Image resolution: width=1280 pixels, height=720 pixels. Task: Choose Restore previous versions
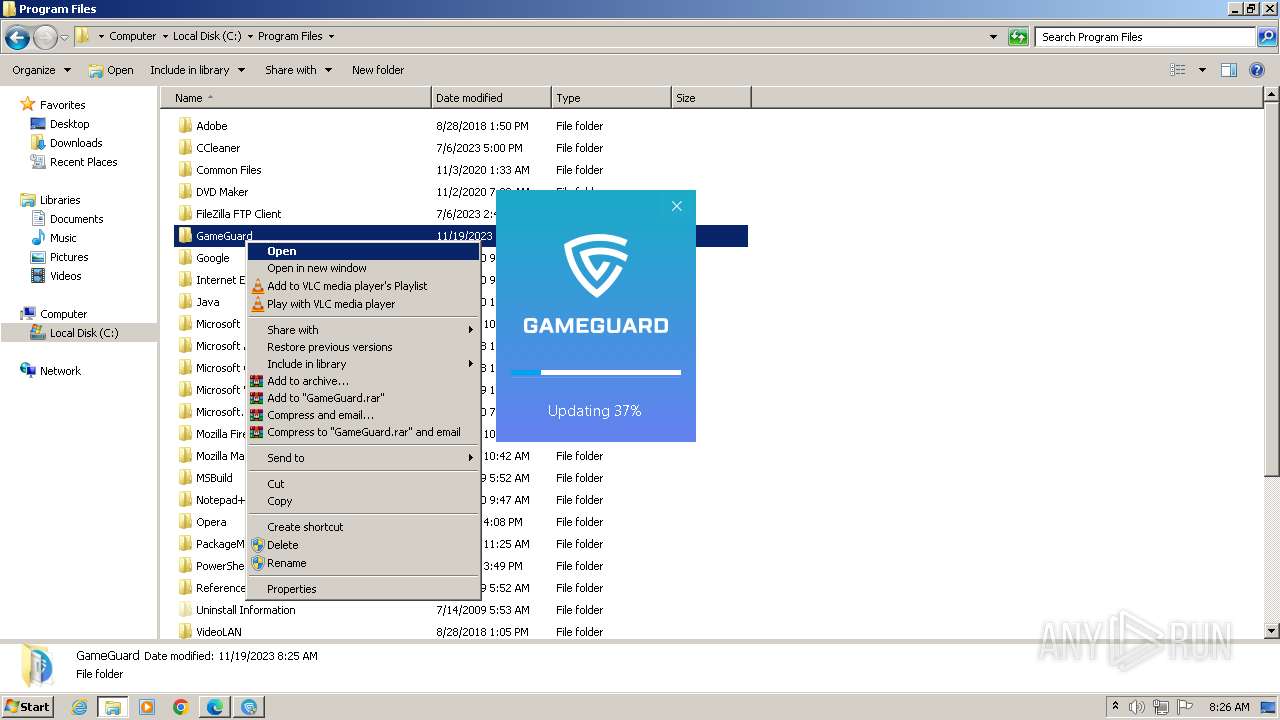(x=364, y=347)
